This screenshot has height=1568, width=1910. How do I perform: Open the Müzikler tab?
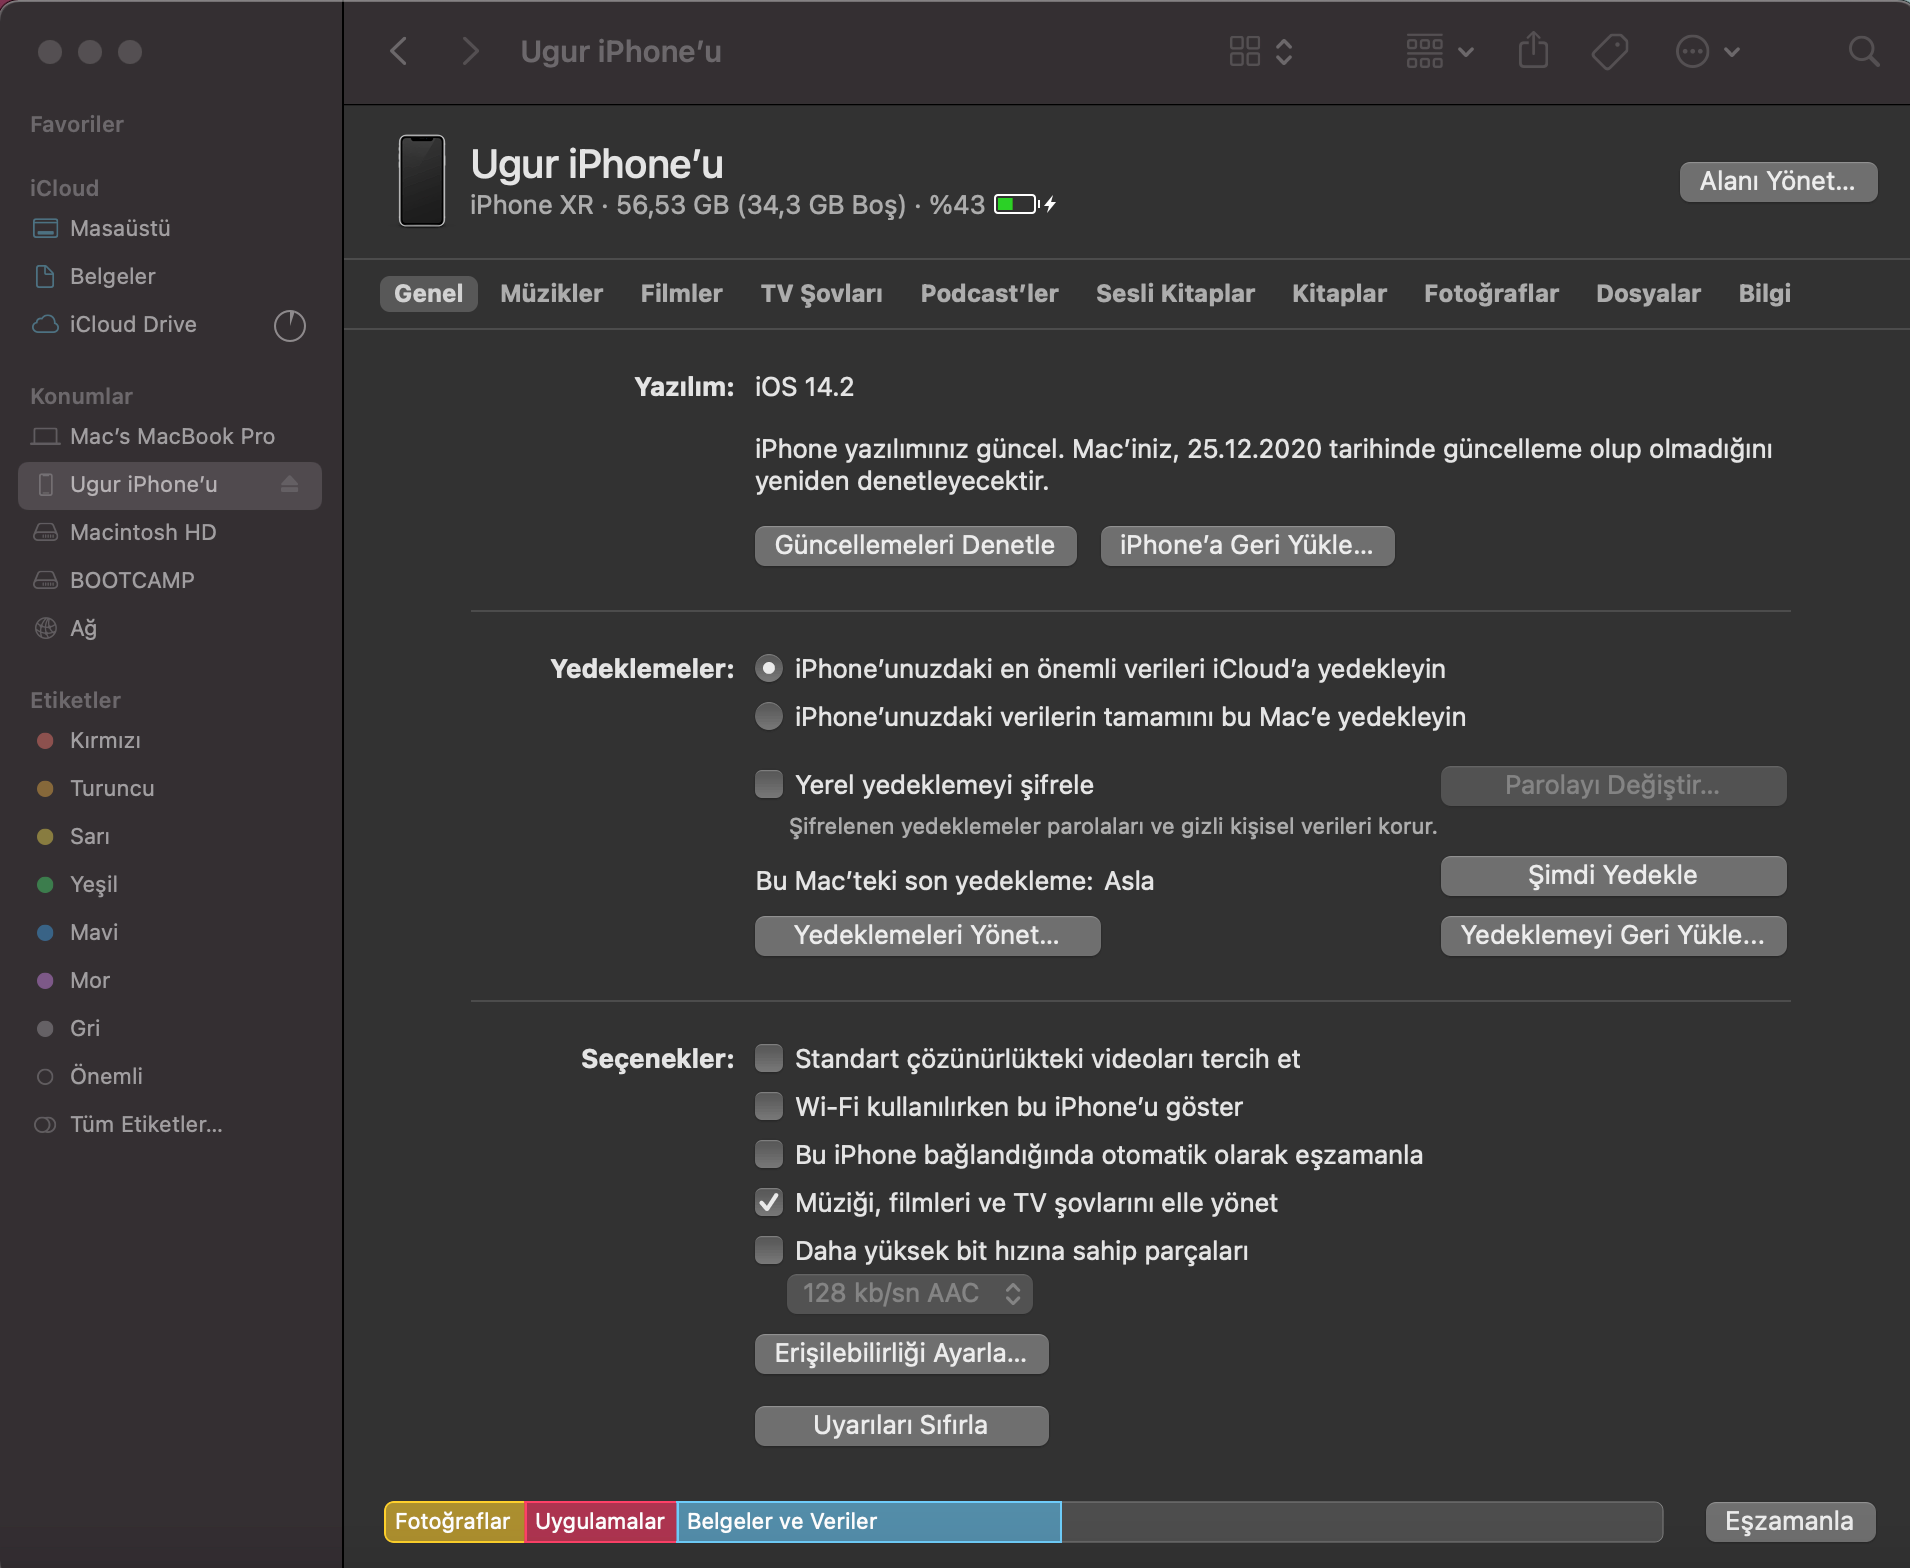[551, 294]
